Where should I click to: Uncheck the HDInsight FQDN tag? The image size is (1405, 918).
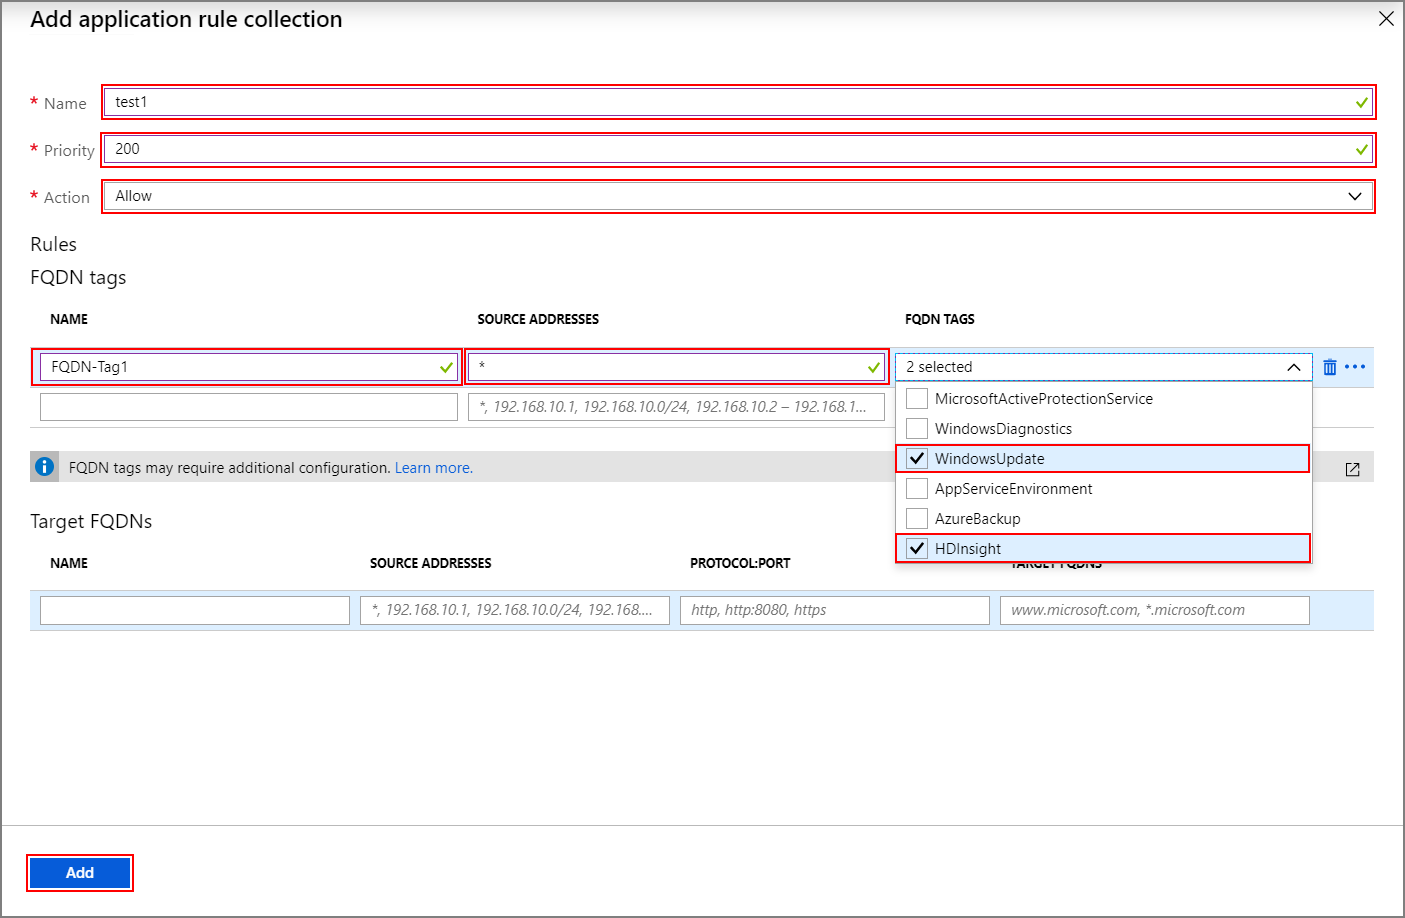pyautogui.click(x=916, y=548)
